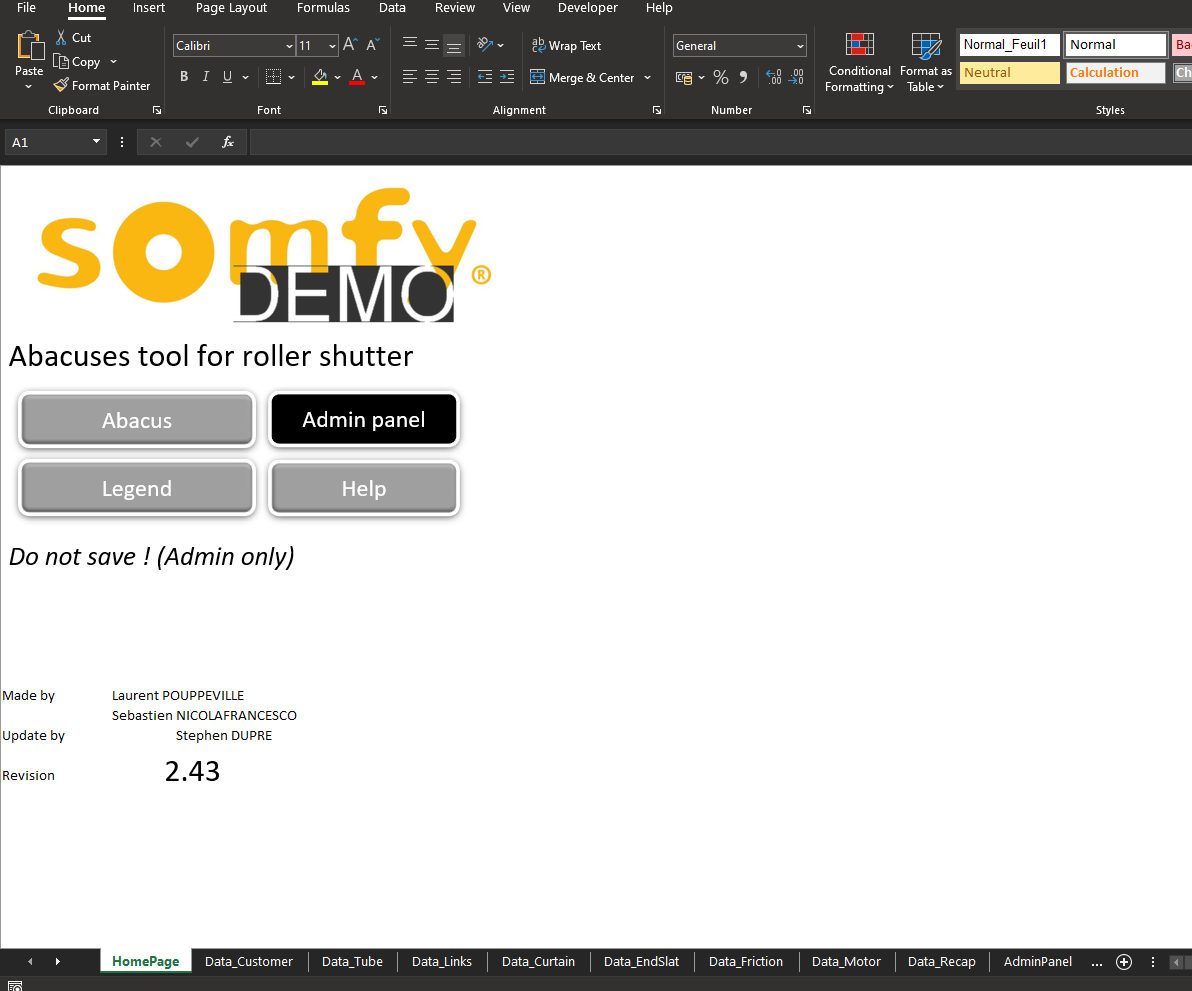
Task: Show more sheets via the ellipsis
Action: [1096, 962]
